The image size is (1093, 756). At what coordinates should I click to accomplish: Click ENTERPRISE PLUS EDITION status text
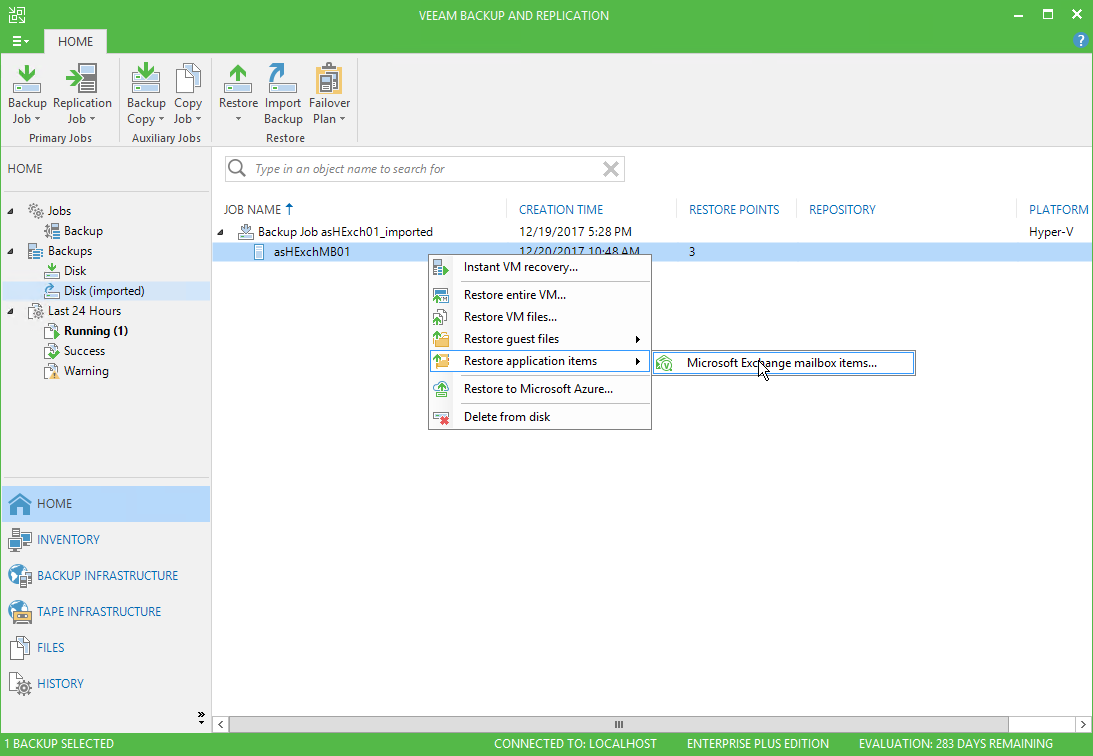coord(758,743)
